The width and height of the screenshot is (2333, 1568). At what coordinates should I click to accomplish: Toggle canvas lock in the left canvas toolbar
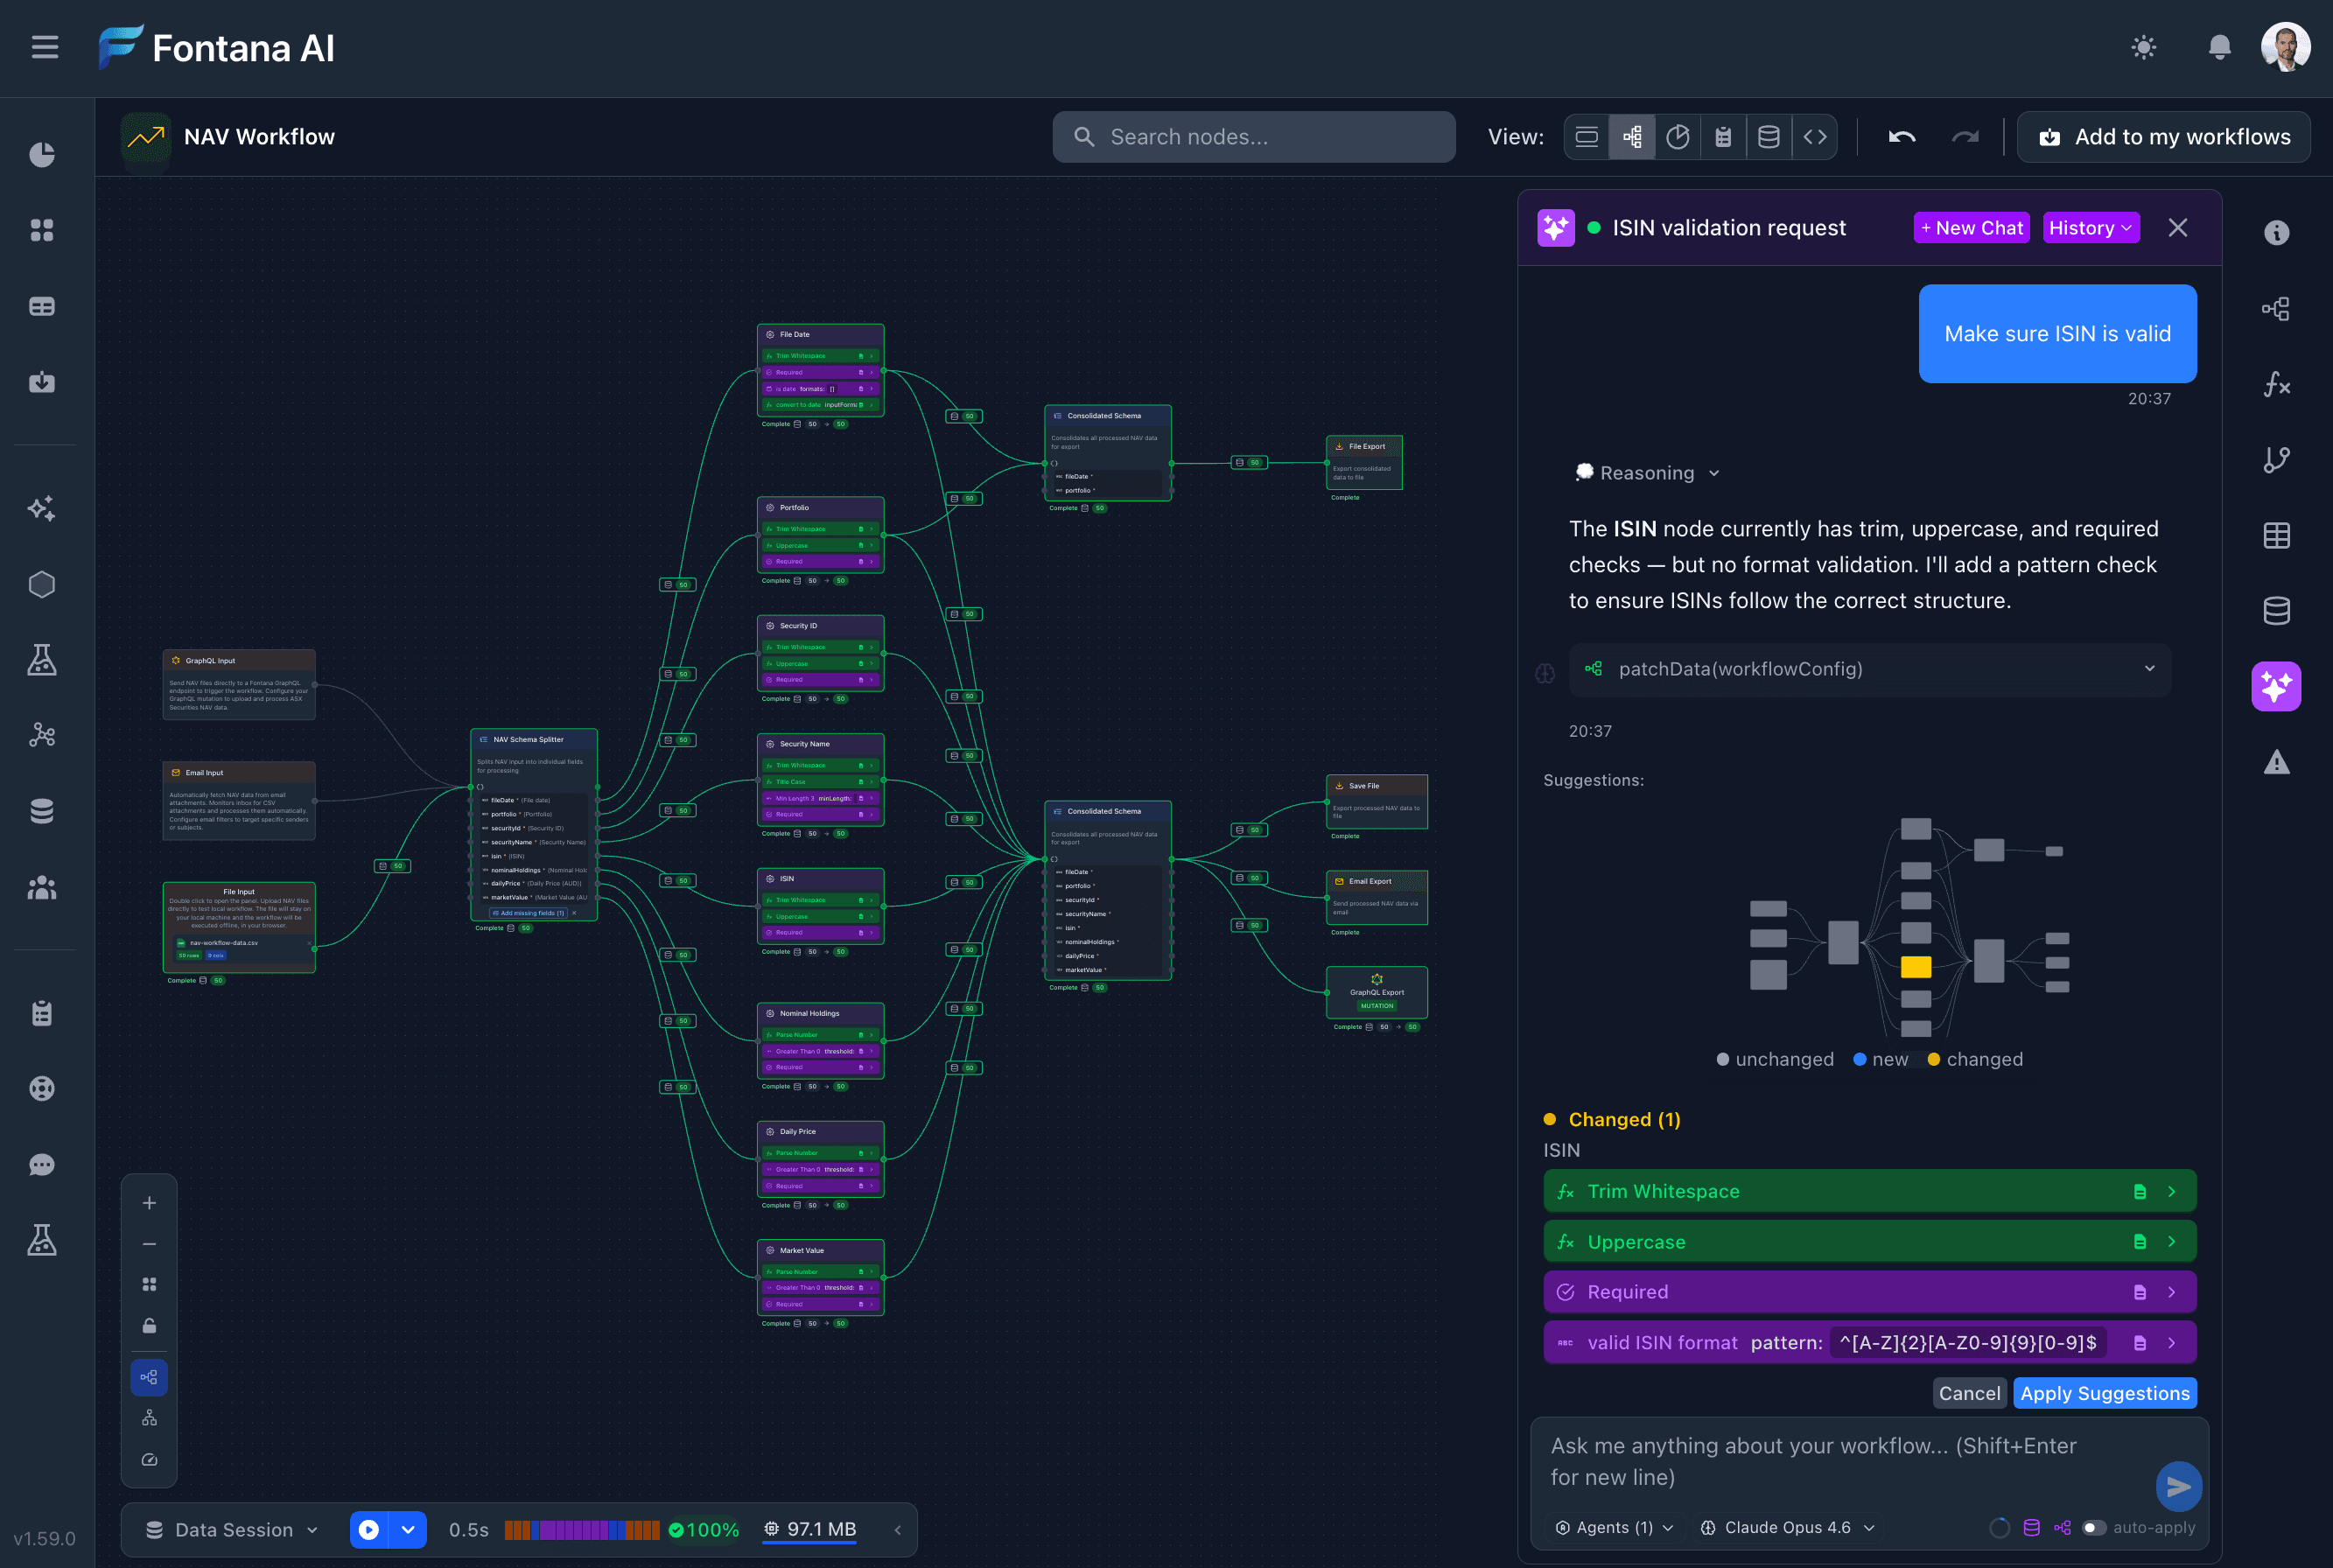[148, 1326]
